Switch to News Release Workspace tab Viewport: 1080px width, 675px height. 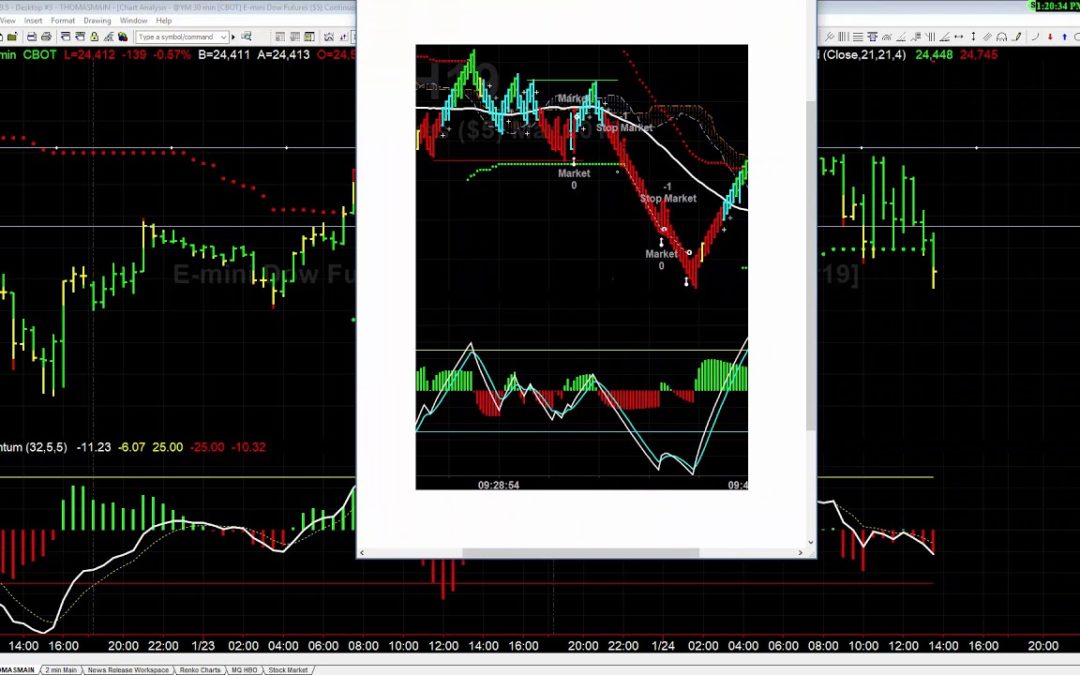pos(129,670)
